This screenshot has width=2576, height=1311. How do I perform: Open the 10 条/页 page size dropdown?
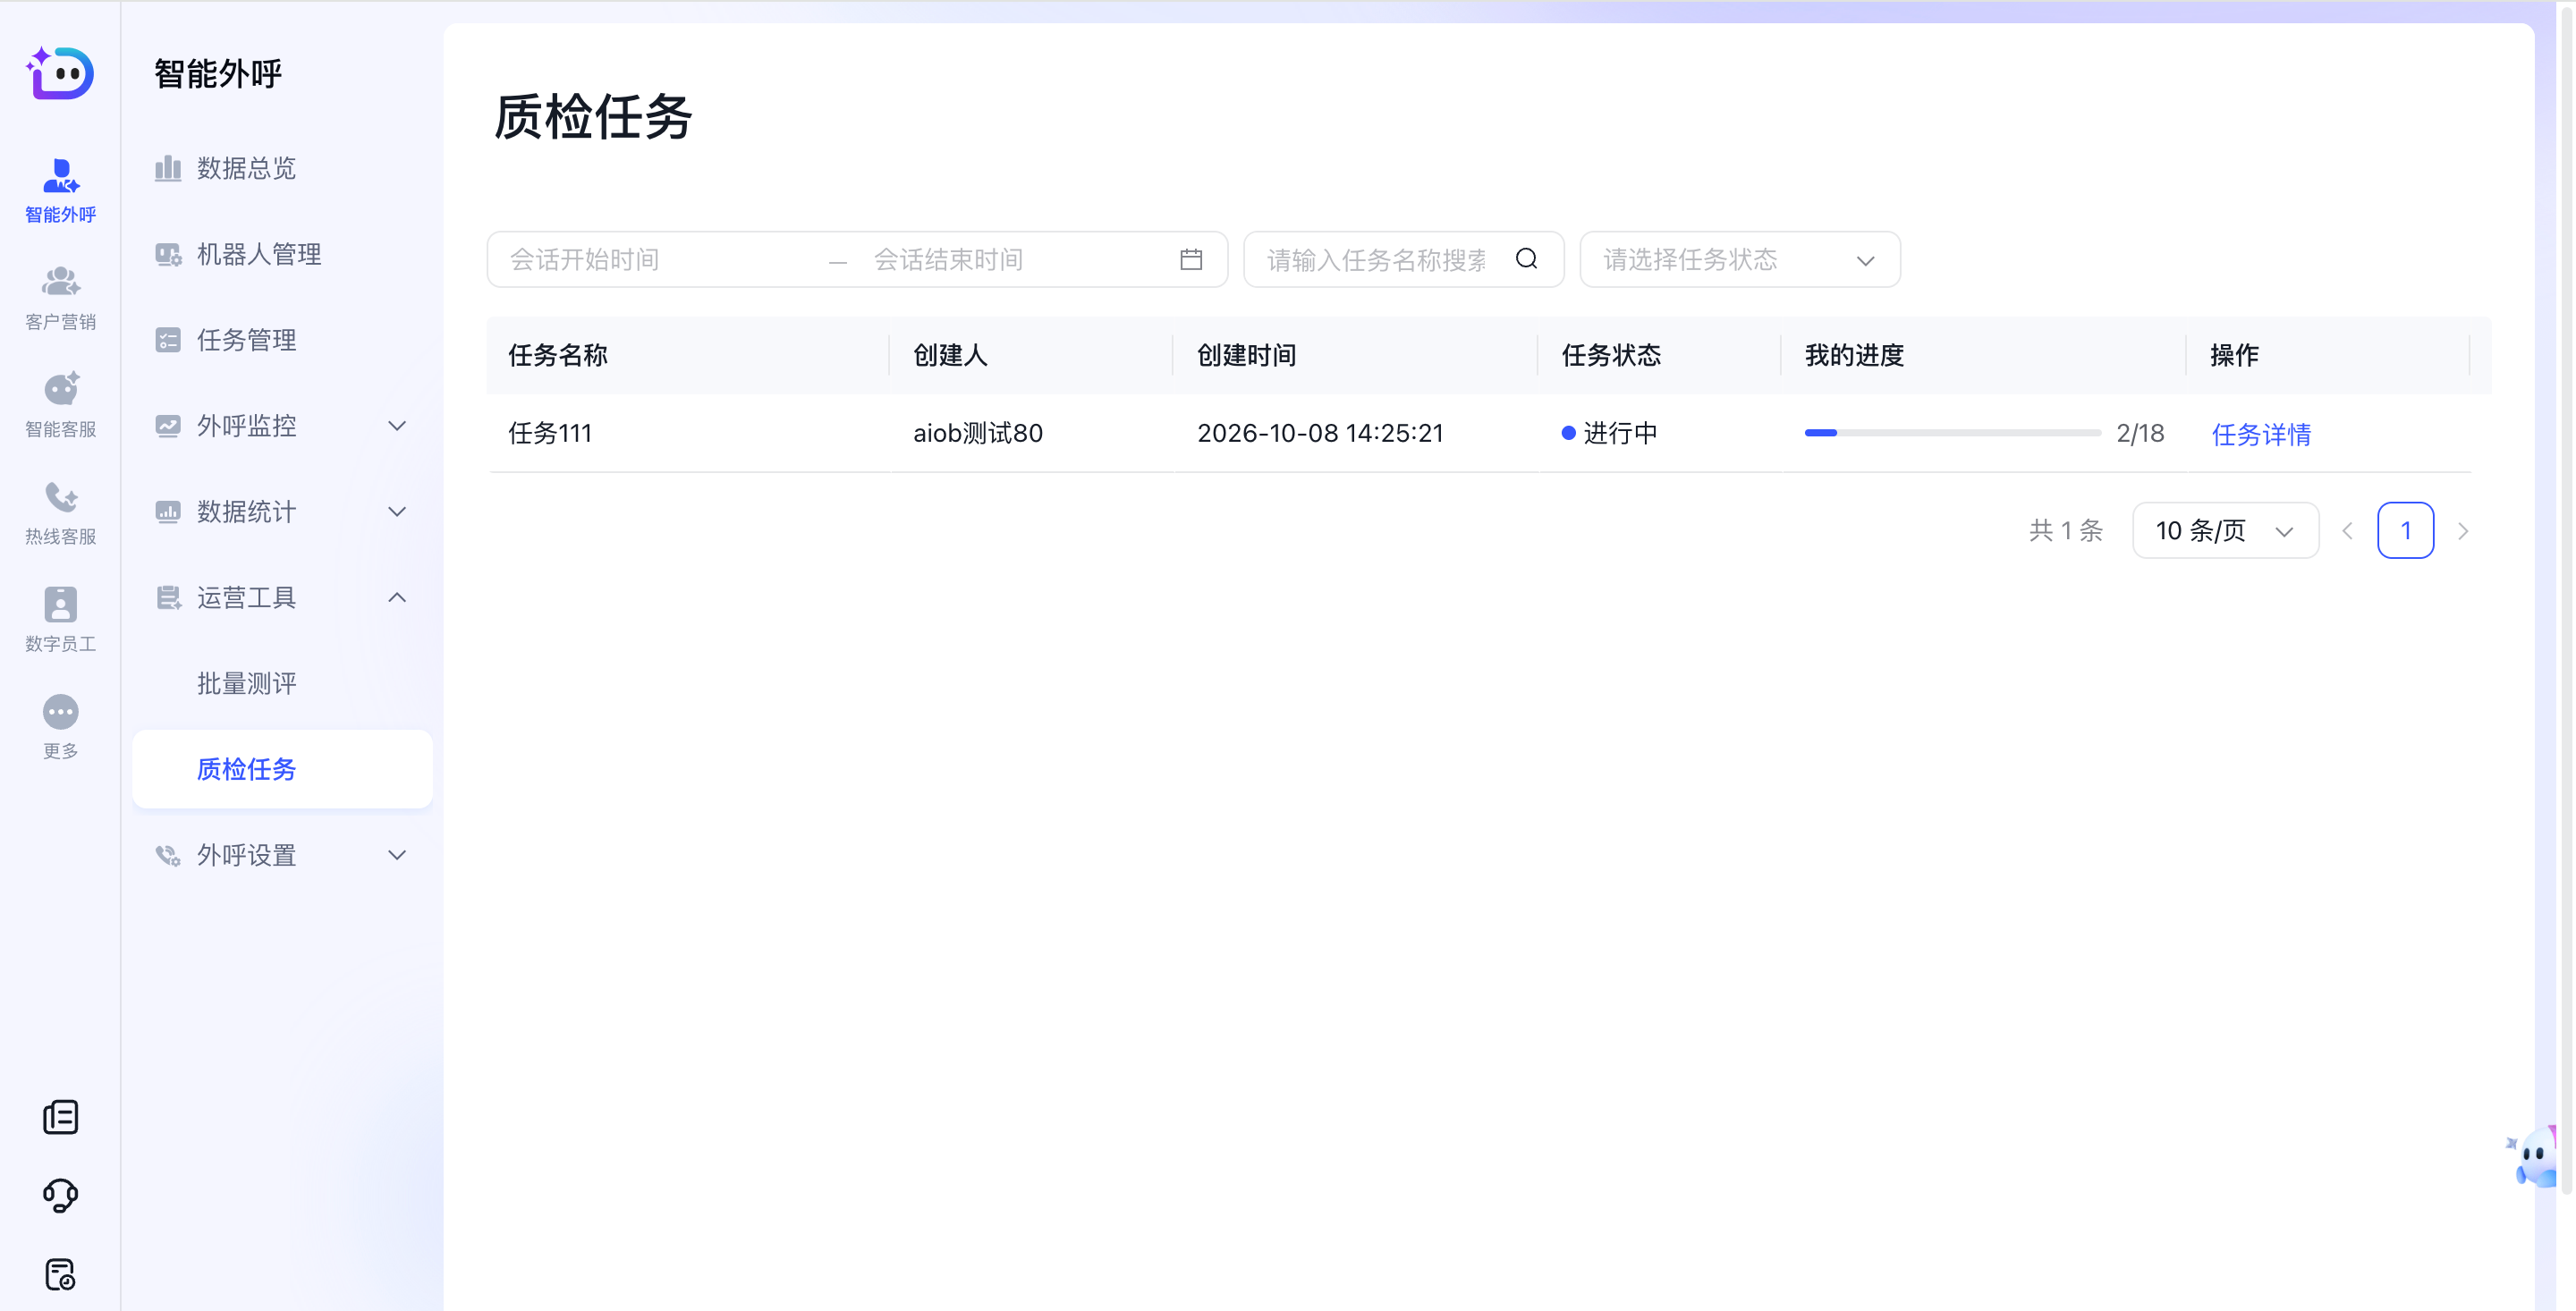[x=2225, y=531]
